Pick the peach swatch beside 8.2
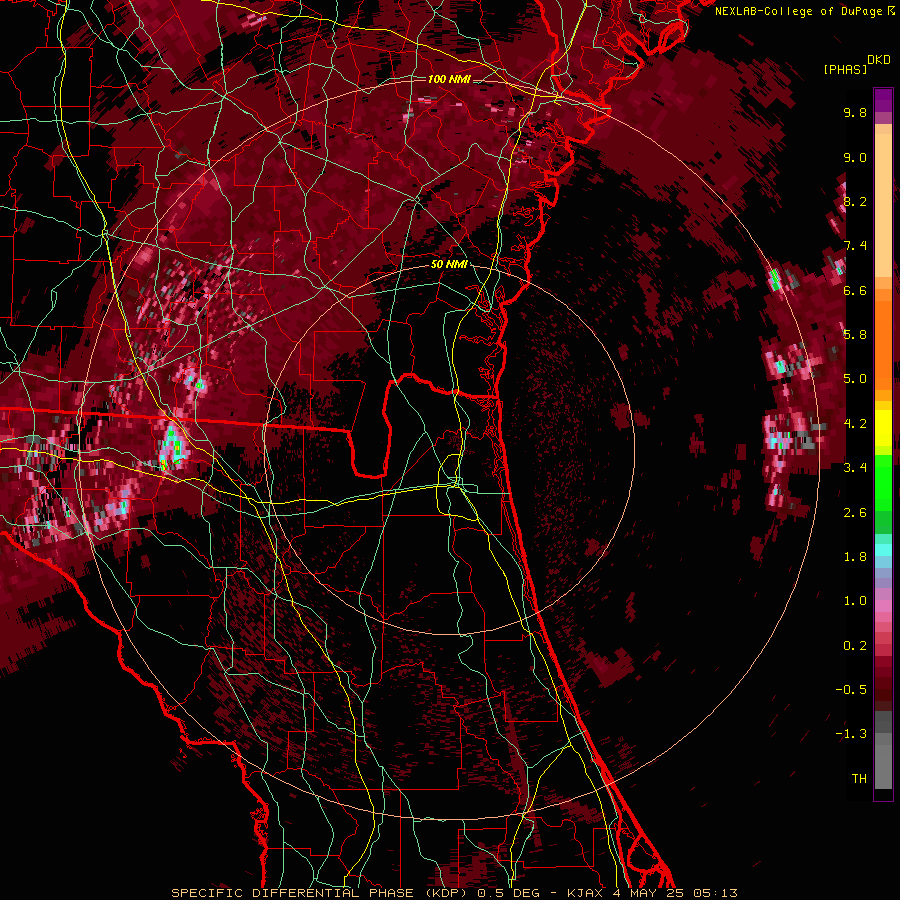Image resolution: width=900 pixels, height=900 pixels. (883, 205)
